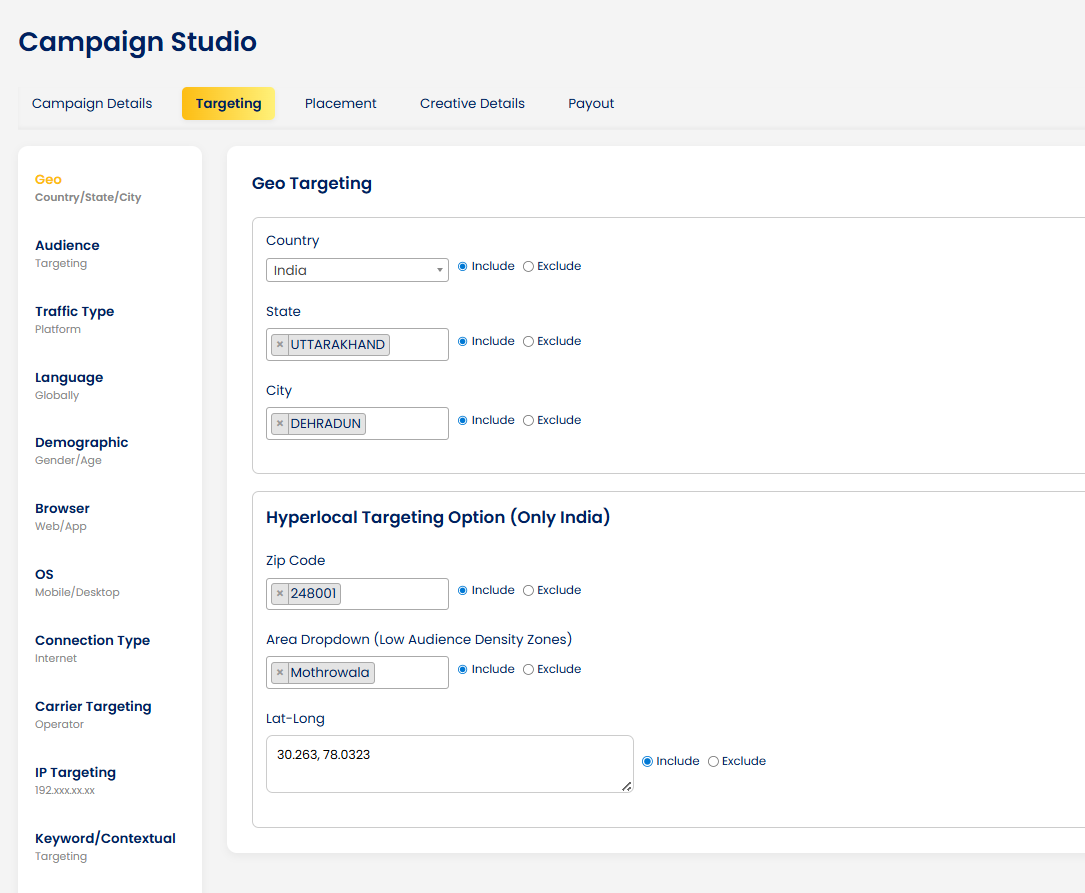
Task: Remove the Mothrowala area tag
Action: [x=280, y=672]
